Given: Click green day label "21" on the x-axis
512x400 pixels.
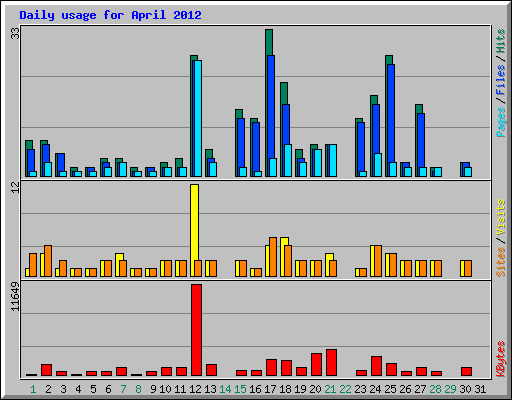Looking at the screenshot, I should [x=330, y=389].
